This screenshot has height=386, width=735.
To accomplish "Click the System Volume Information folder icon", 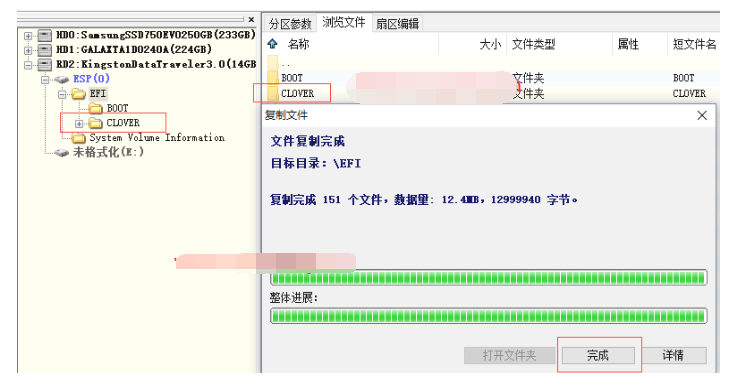I will coord(79,138).
